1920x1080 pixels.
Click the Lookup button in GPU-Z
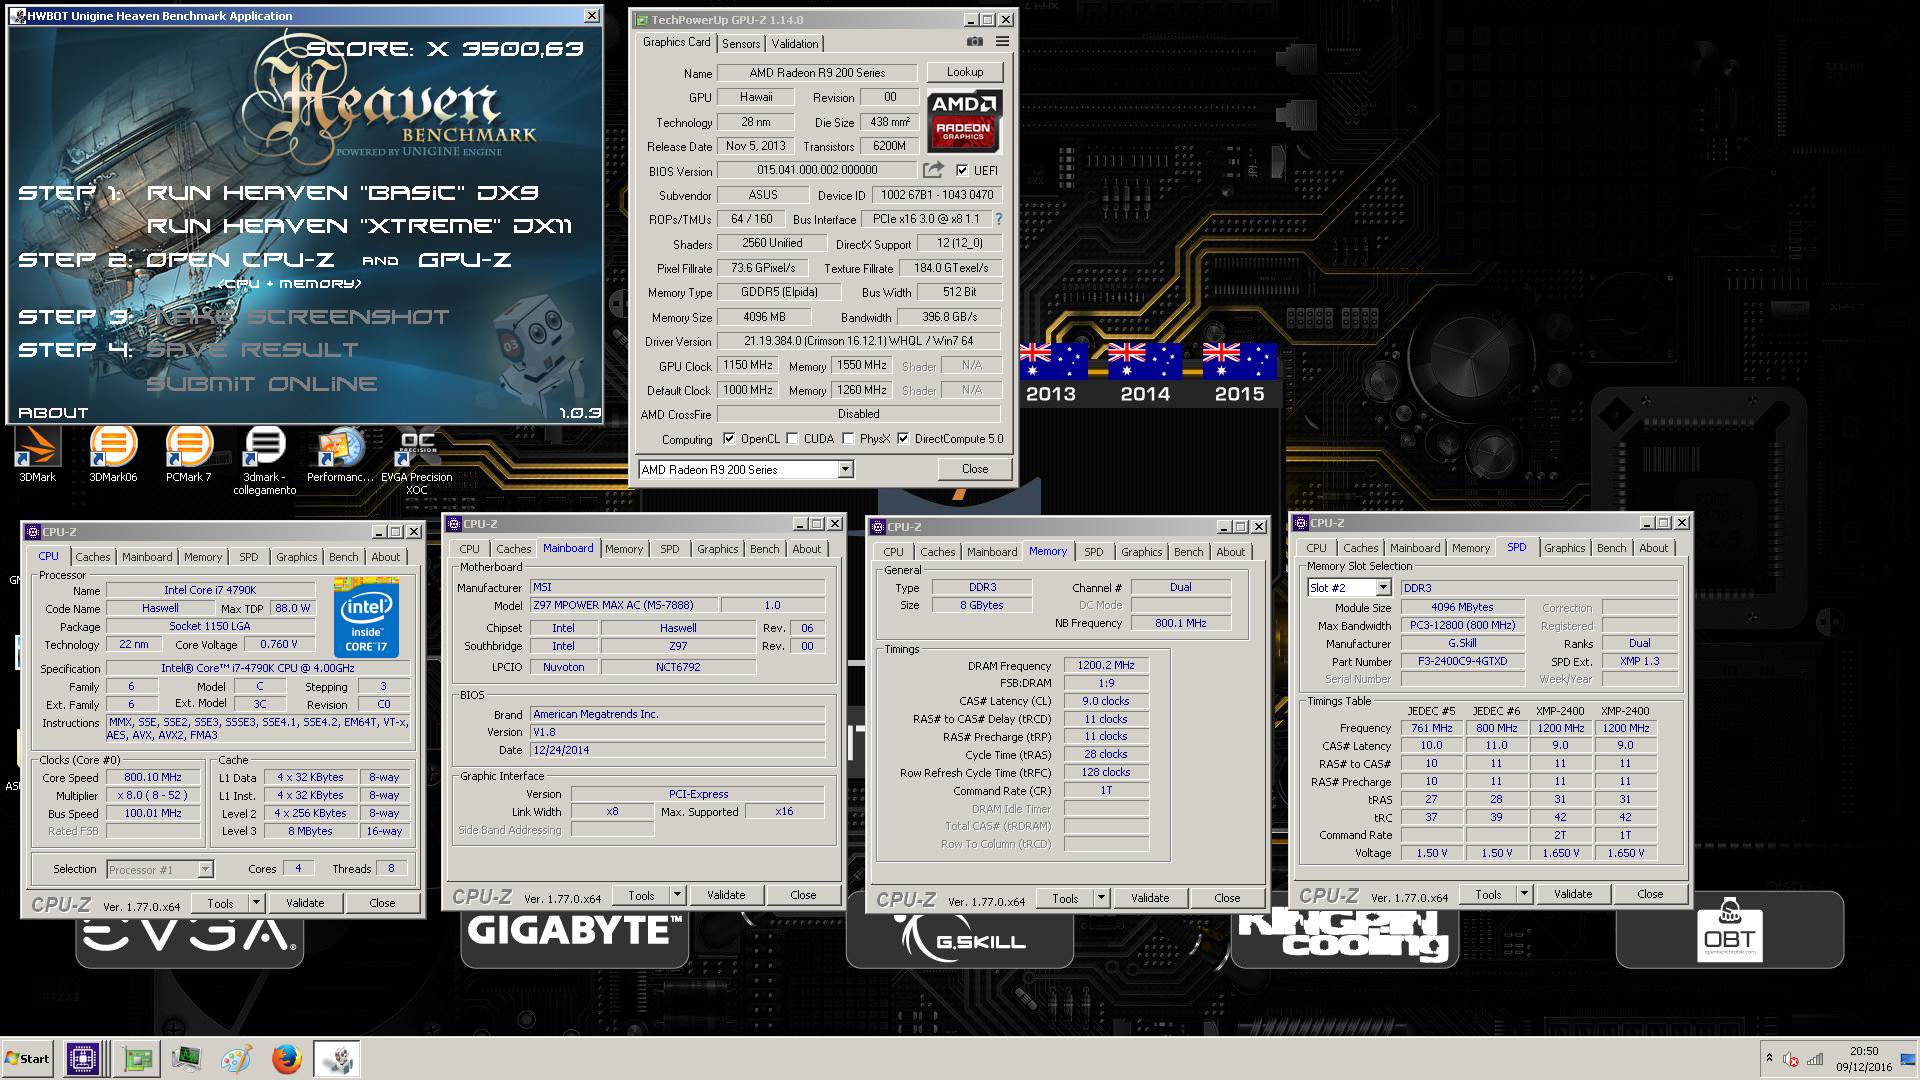(x=965, y=72)
